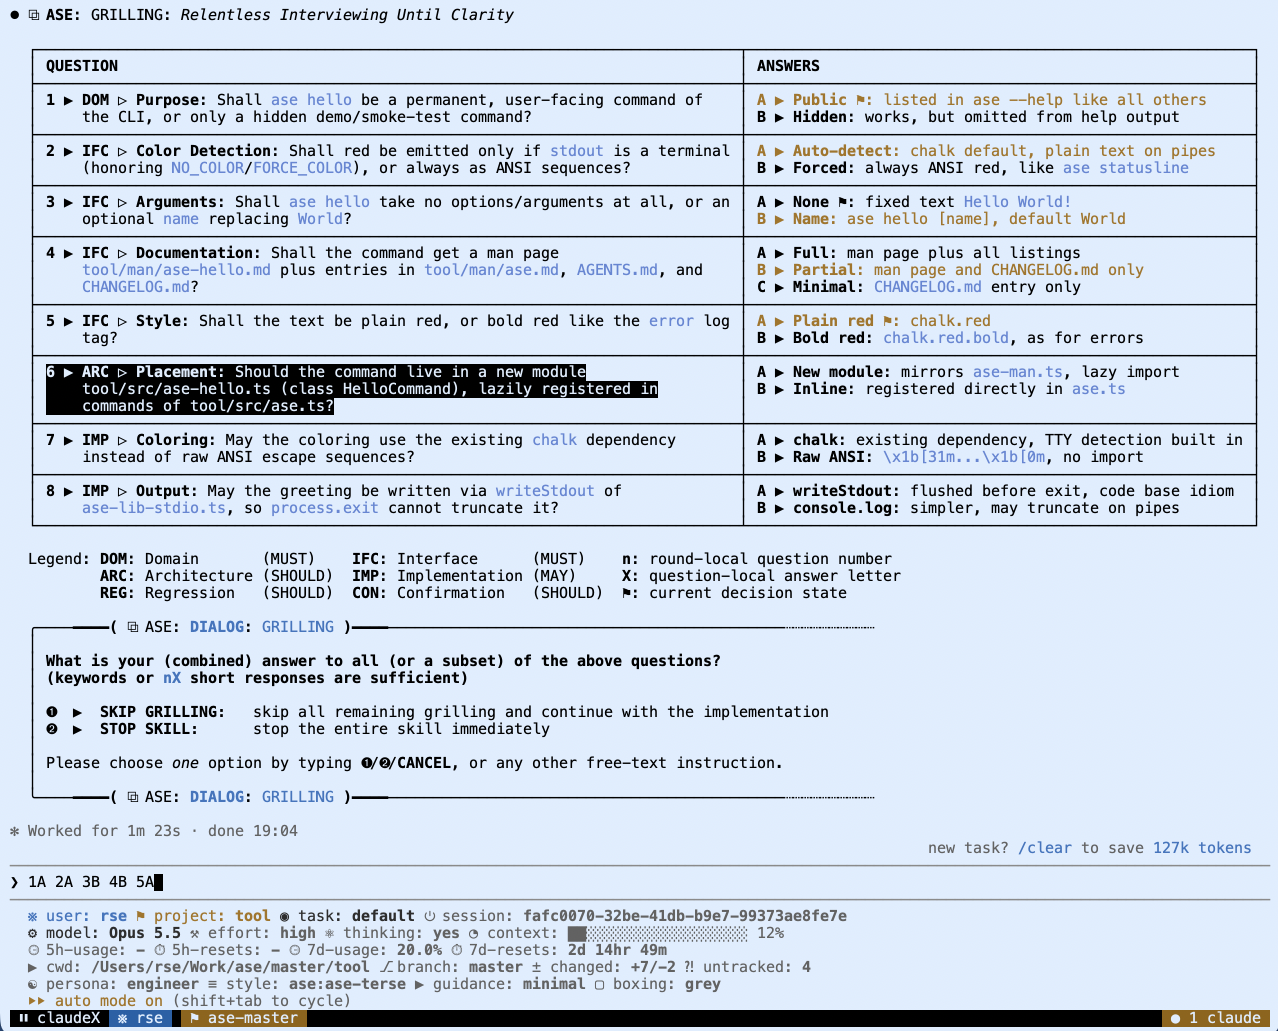
Task: Click answer B console.log for question 8
Action: 968,508
